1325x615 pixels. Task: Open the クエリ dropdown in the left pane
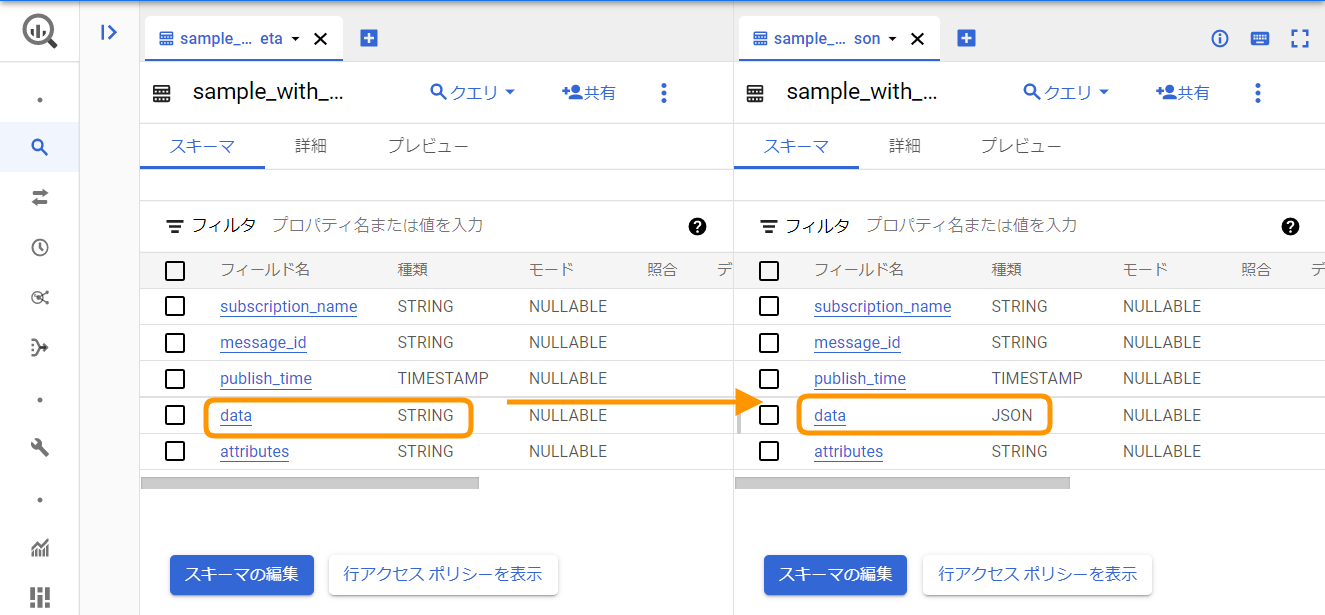[x=472, y=91]
